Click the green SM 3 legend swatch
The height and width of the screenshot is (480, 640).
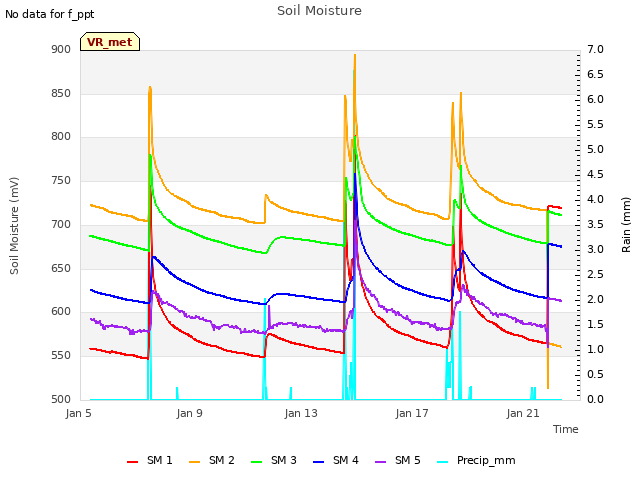coord(257,462)
